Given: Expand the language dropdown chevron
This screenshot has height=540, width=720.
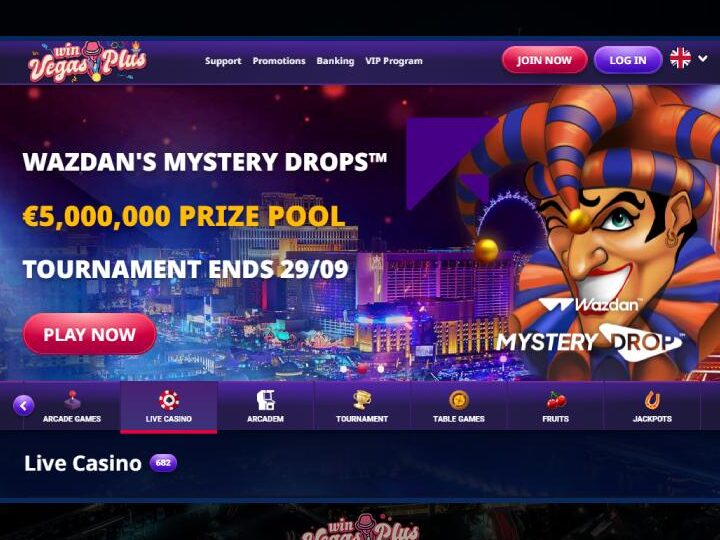Looking at the screenshot, I should [x=703, y=58].
